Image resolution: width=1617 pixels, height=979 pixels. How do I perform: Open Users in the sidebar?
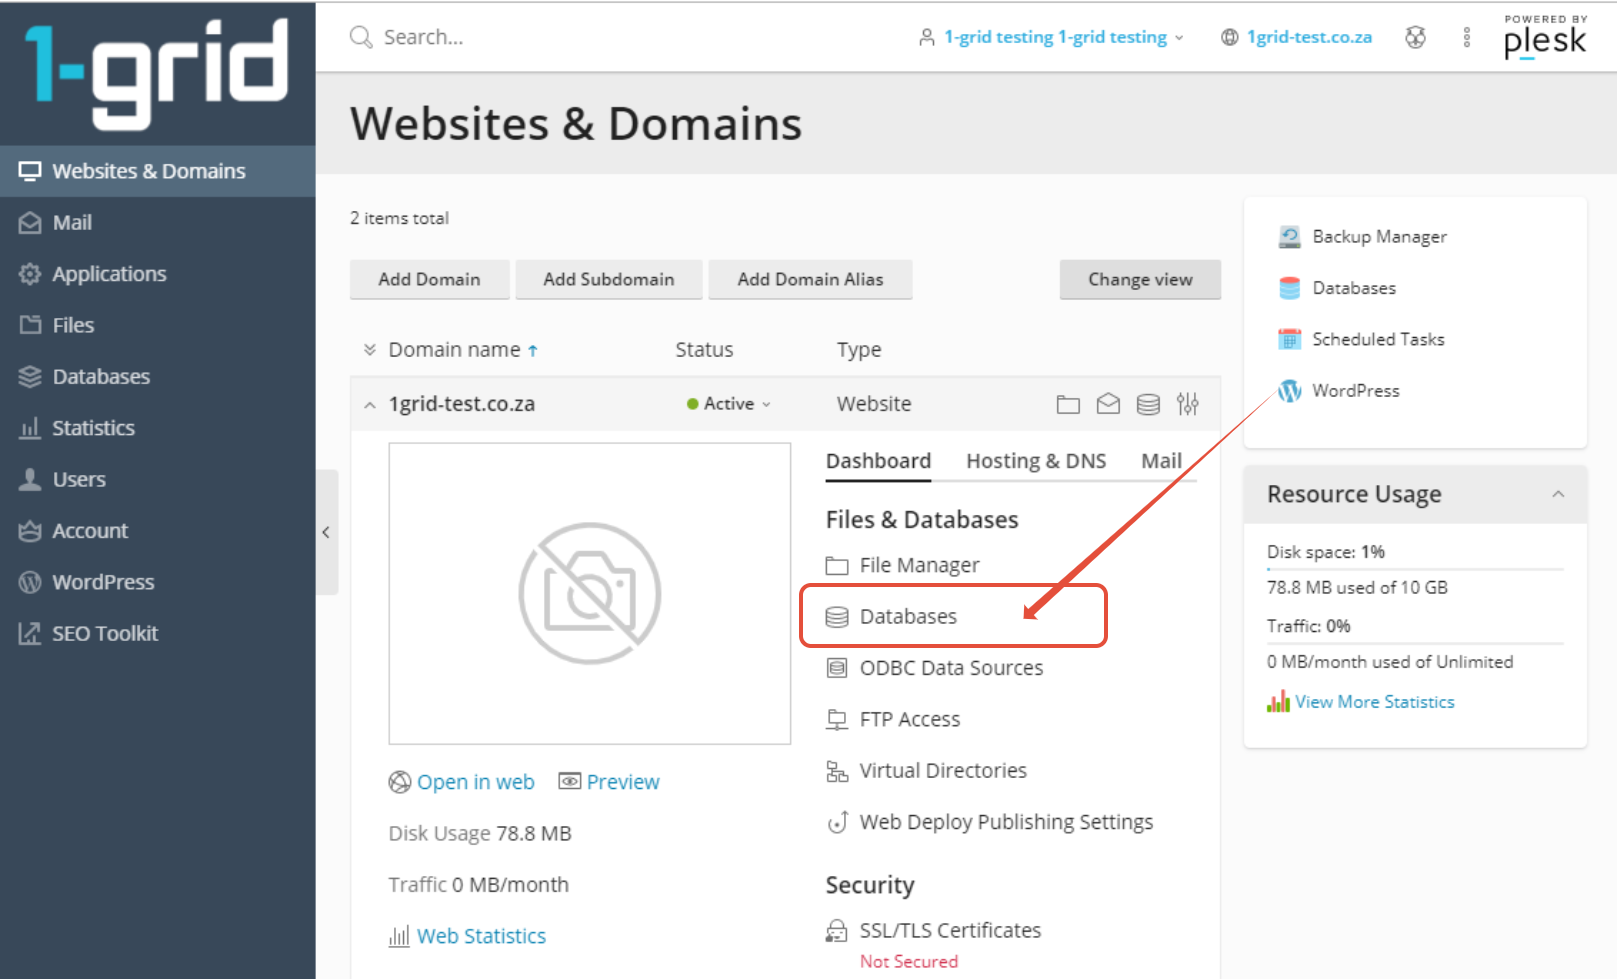click(157, 479)
